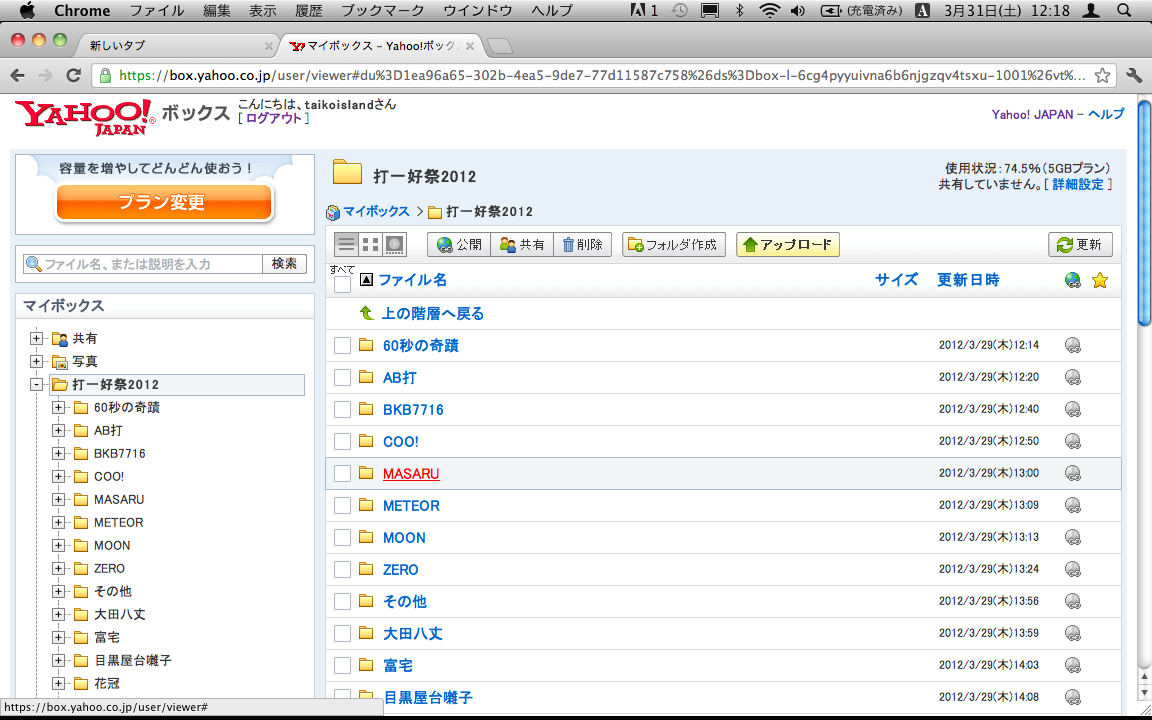Check the box for 60秒の奇蹟 folder
This screenshot has height=720, width=1152.
point(342,345)
